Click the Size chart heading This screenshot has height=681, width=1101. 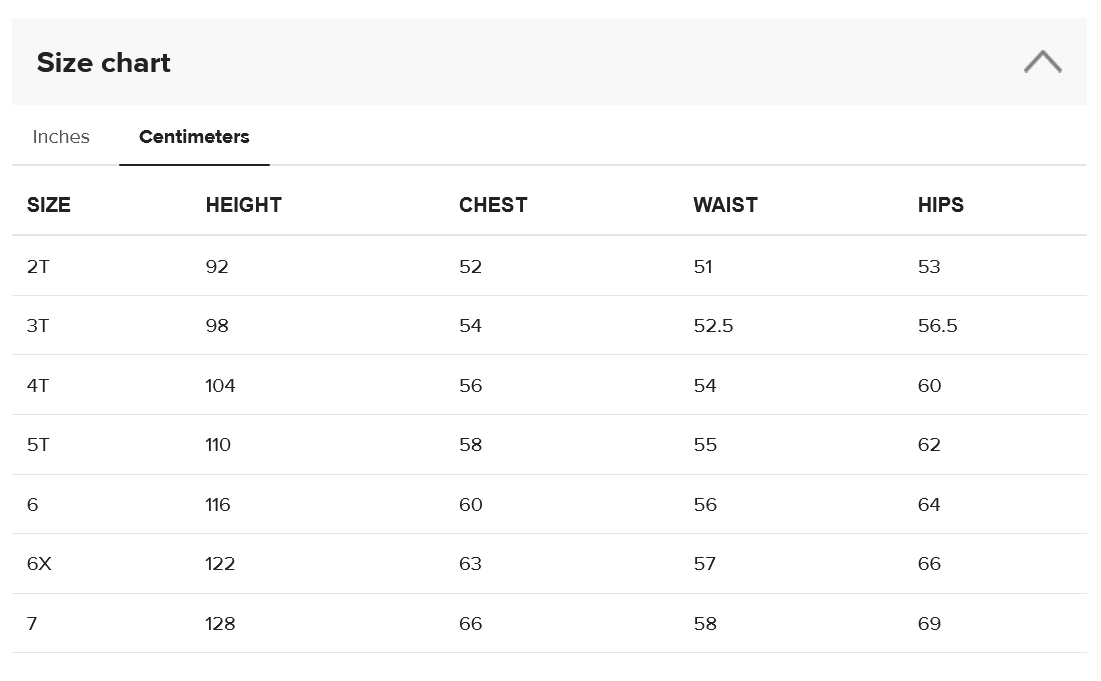coord(104,63)
